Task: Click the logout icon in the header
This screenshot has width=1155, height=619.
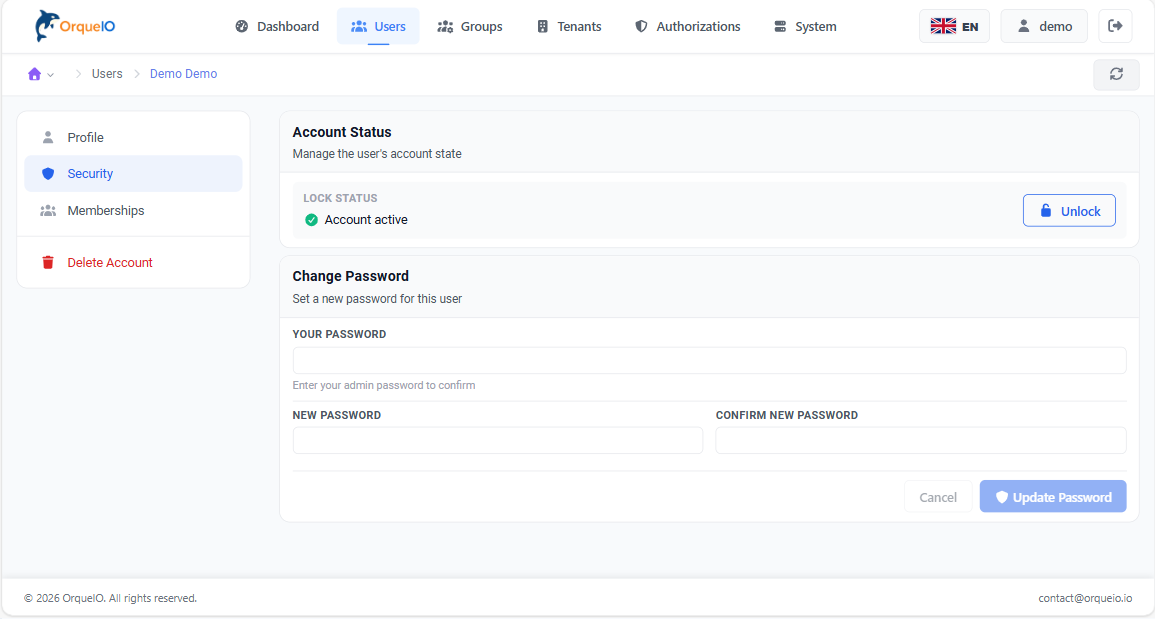Action: [x=1115, y=25]
